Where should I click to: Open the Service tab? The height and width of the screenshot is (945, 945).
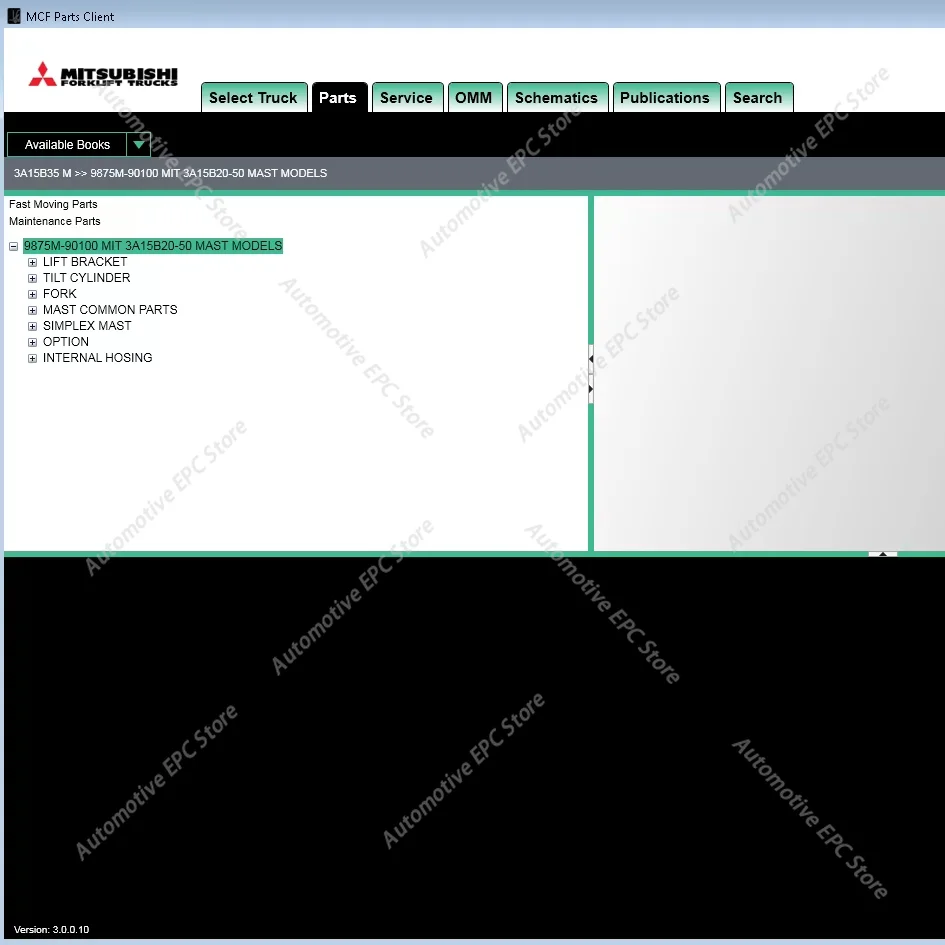(x=407, y=97)
